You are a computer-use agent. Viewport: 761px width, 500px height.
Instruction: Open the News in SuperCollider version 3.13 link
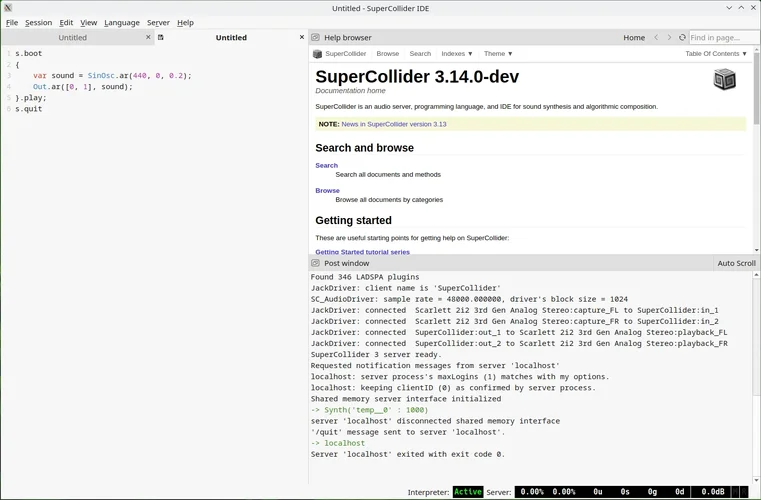pos(393,124)
